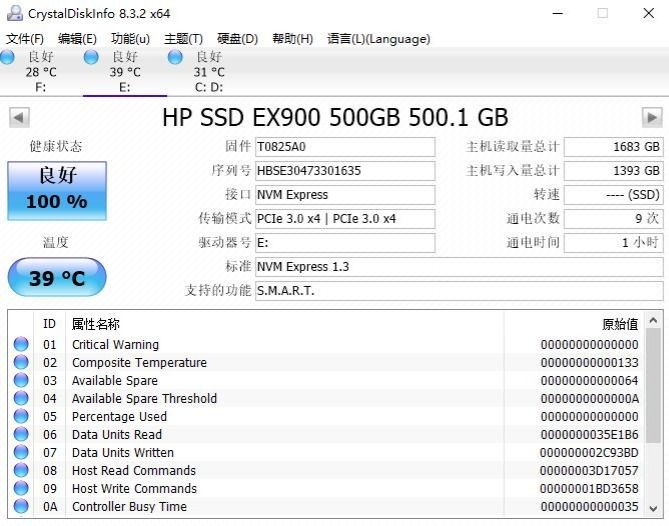Switch to the E: drive tab
Image resolution: width=669 pixels, height=526 pixels.
point(124,72)
